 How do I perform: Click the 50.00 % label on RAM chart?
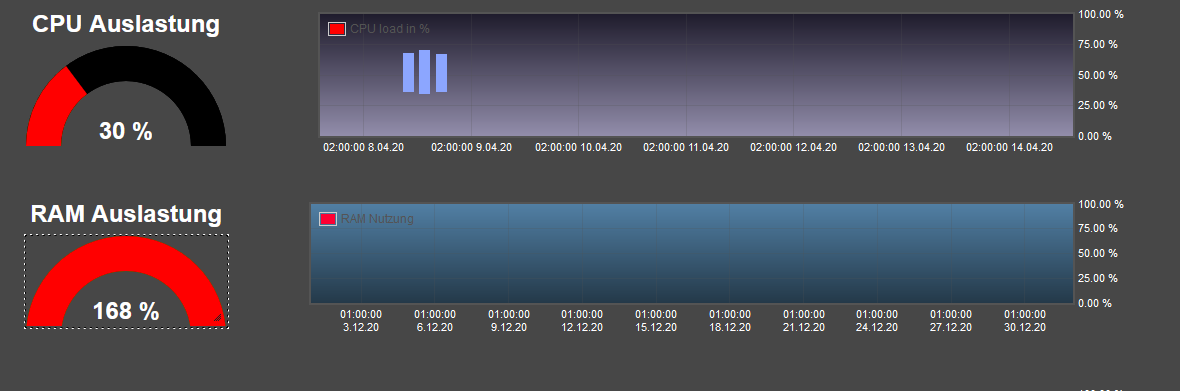1098,253
